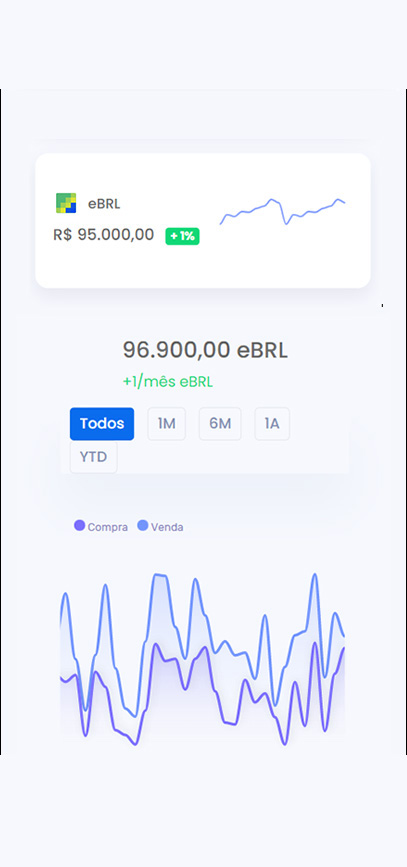The width and height of the screenshot is (407, 867).
Task: Click the green +1/mês eBRL text
Action: click(x=168, y=382)
